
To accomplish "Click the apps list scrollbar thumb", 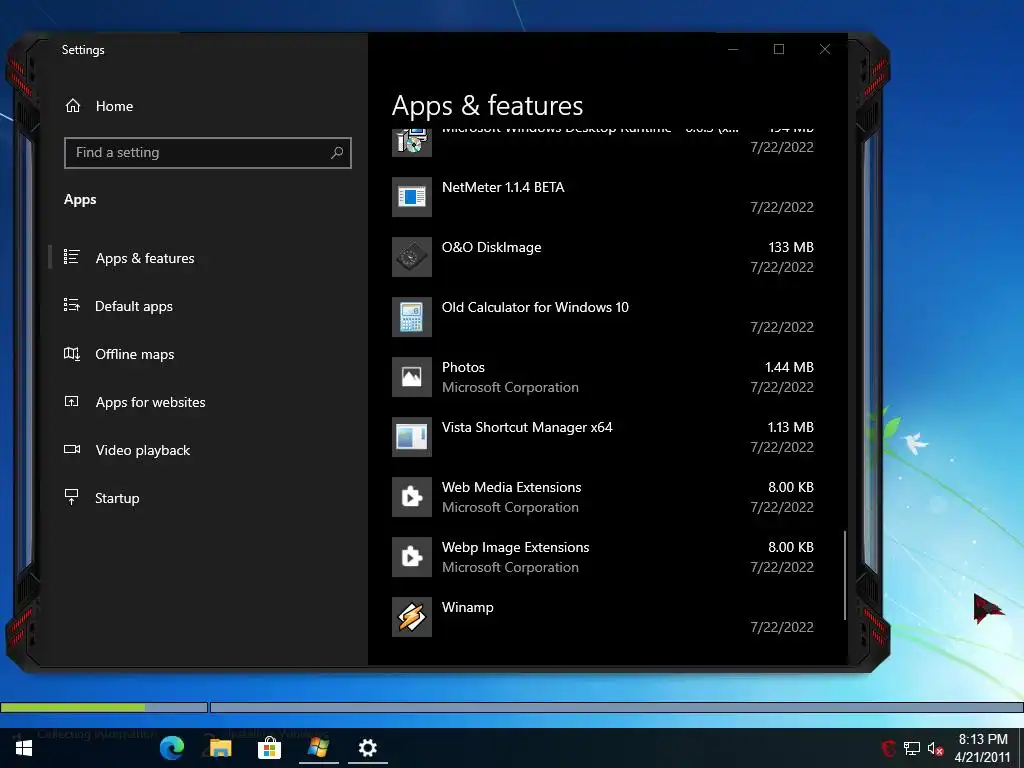I will tap(844, 575).
